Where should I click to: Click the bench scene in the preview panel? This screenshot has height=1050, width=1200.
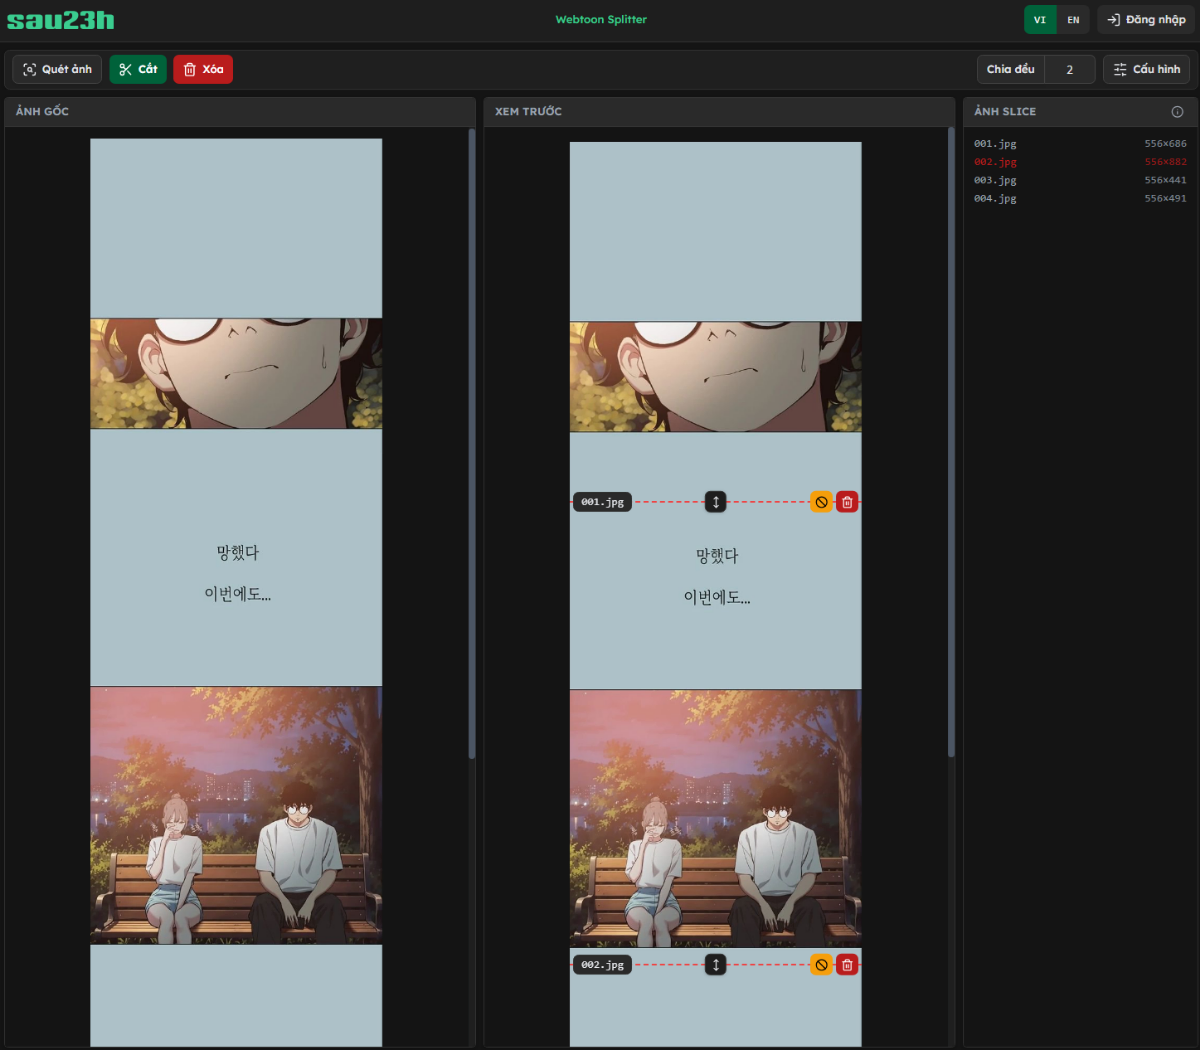coord(715,818)
